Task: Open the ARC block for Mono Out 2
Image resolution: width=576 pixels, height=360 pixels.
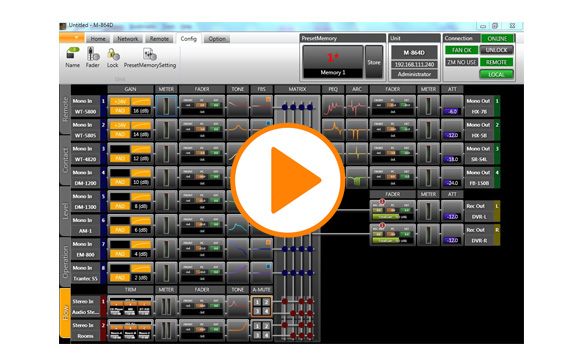Action: pos(357,130)
